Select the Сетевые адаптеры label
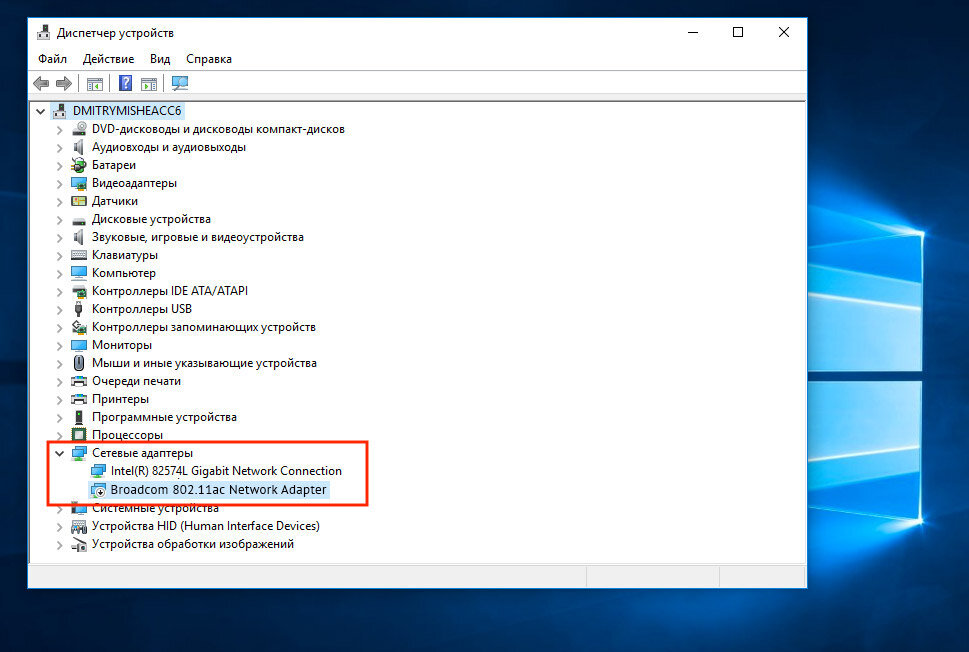 142,453
